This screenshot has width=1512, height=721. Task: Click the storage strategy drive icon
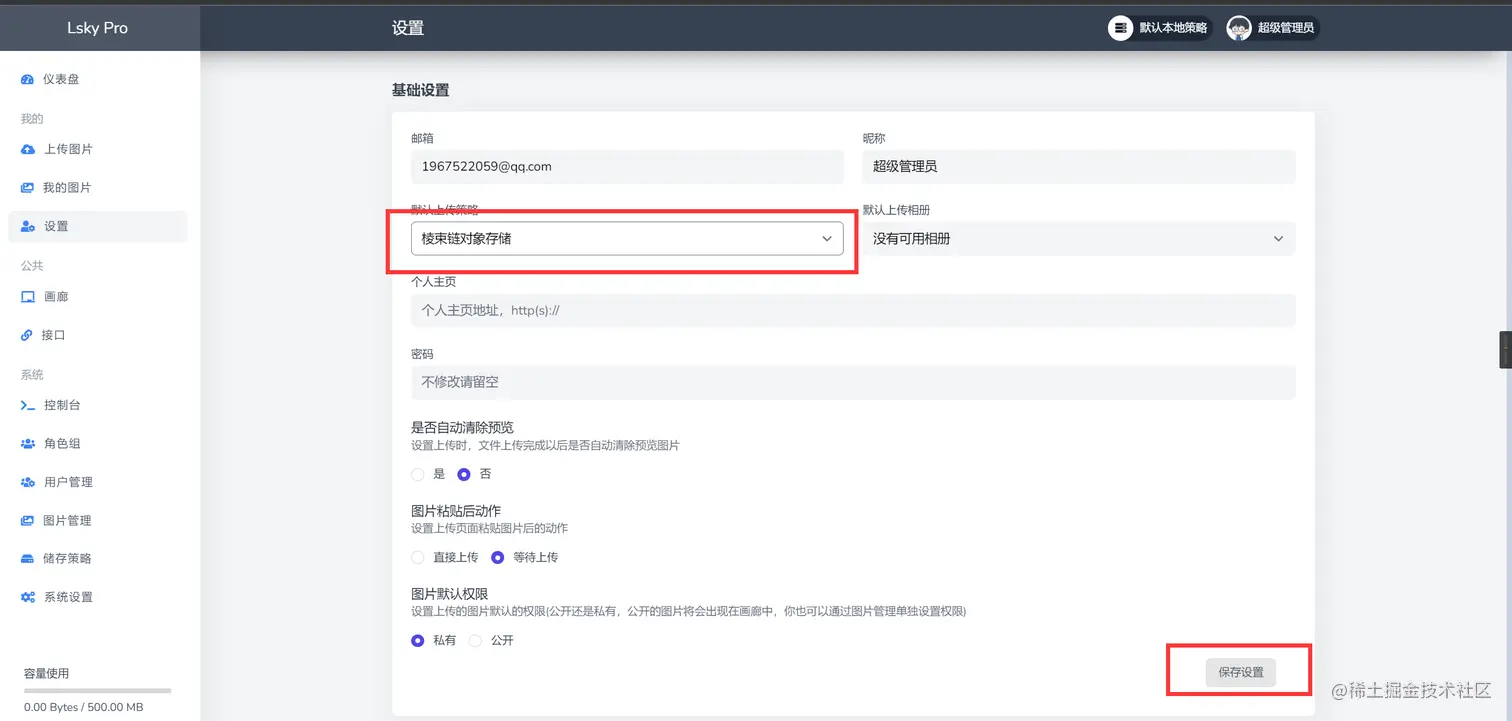(x=28, y=559)
